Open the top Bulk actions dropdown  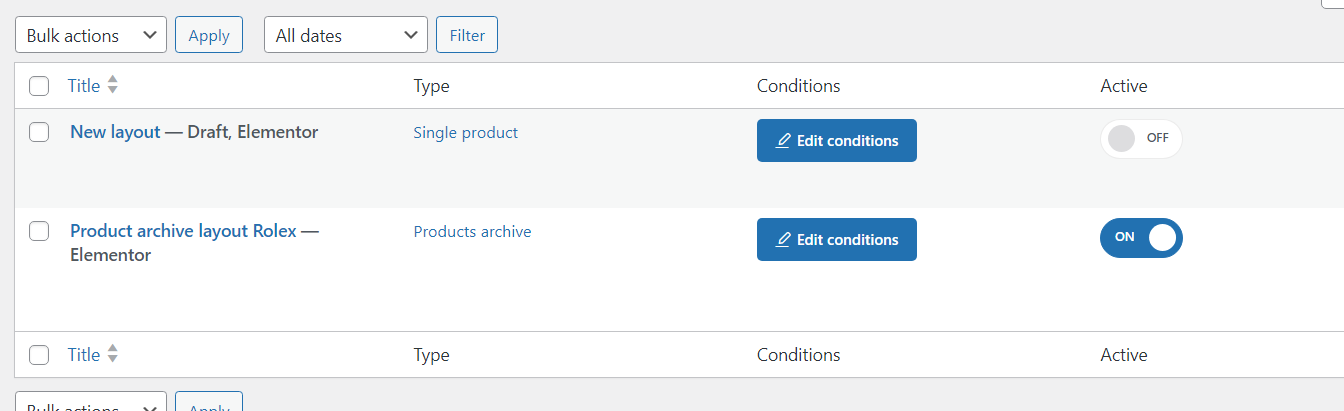(x=91, y=35)
